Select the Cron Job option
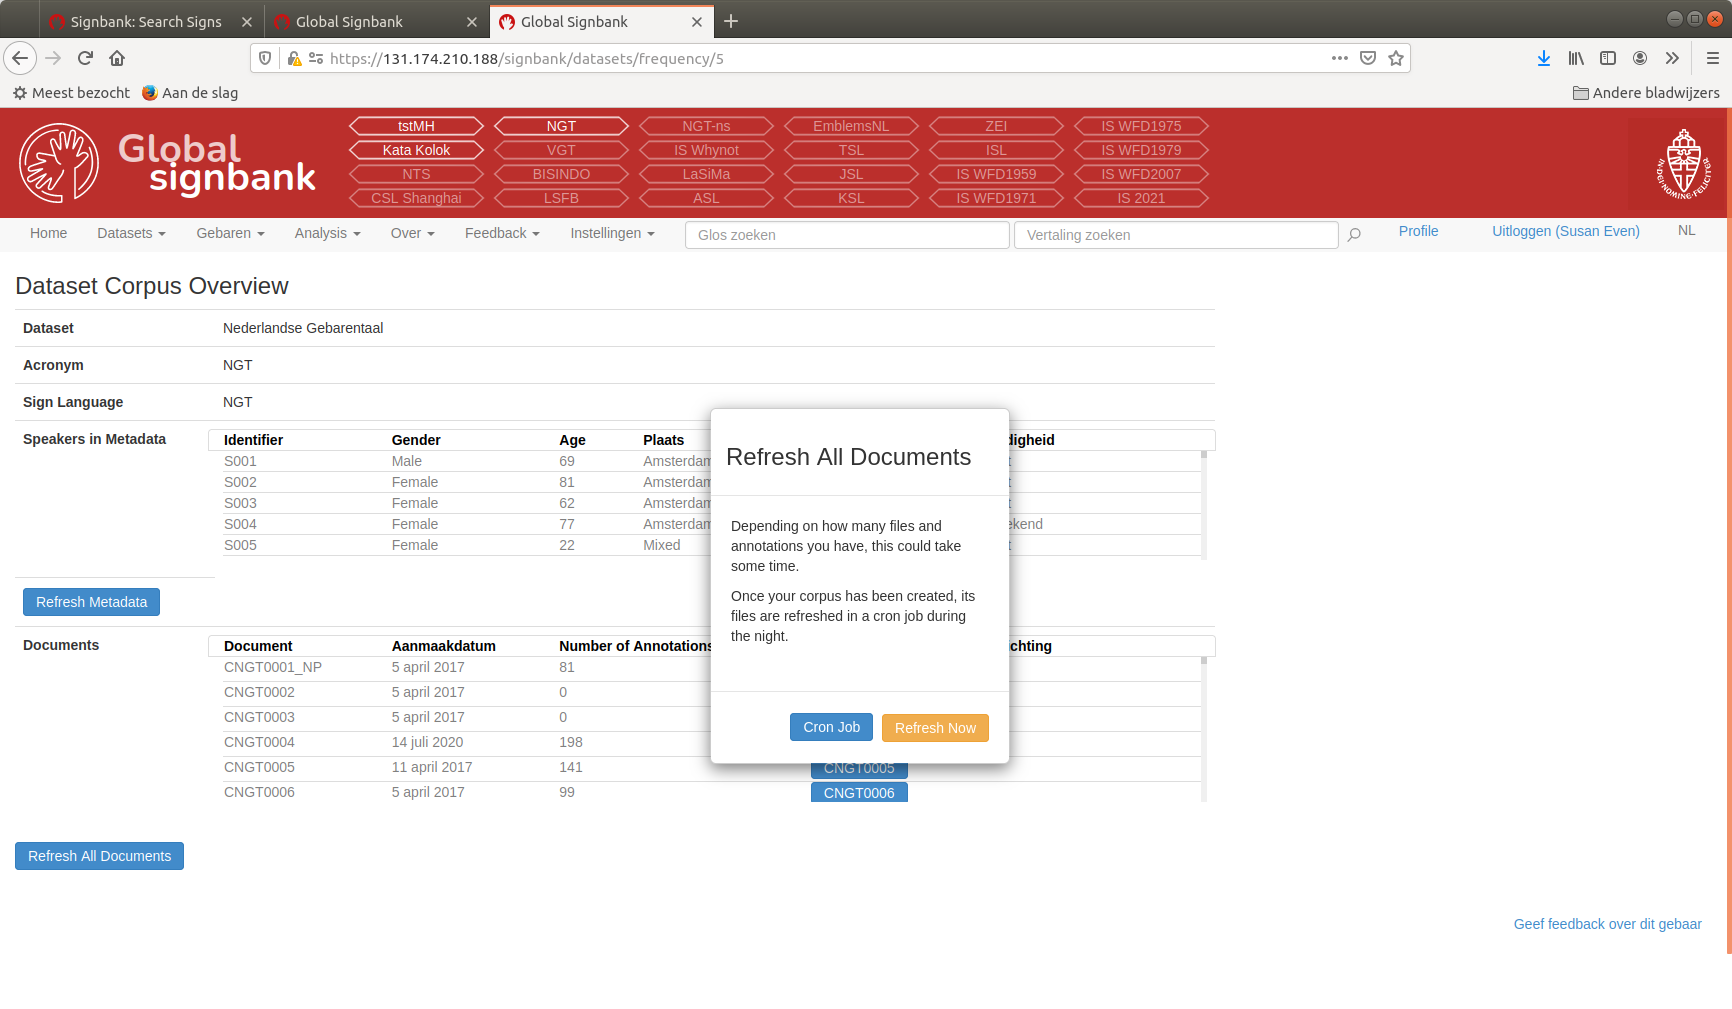Image resolution: width=1732 pixels, height=1009 pixels. click(831, 727)
